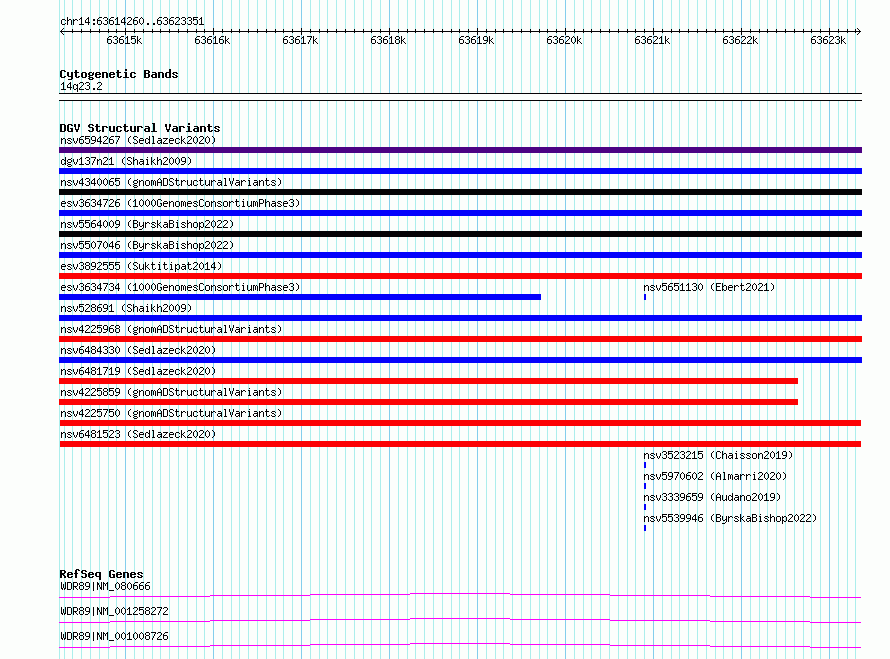Open nsv4225968 gnomADStructuralVariants label

[x=171, y=329]
